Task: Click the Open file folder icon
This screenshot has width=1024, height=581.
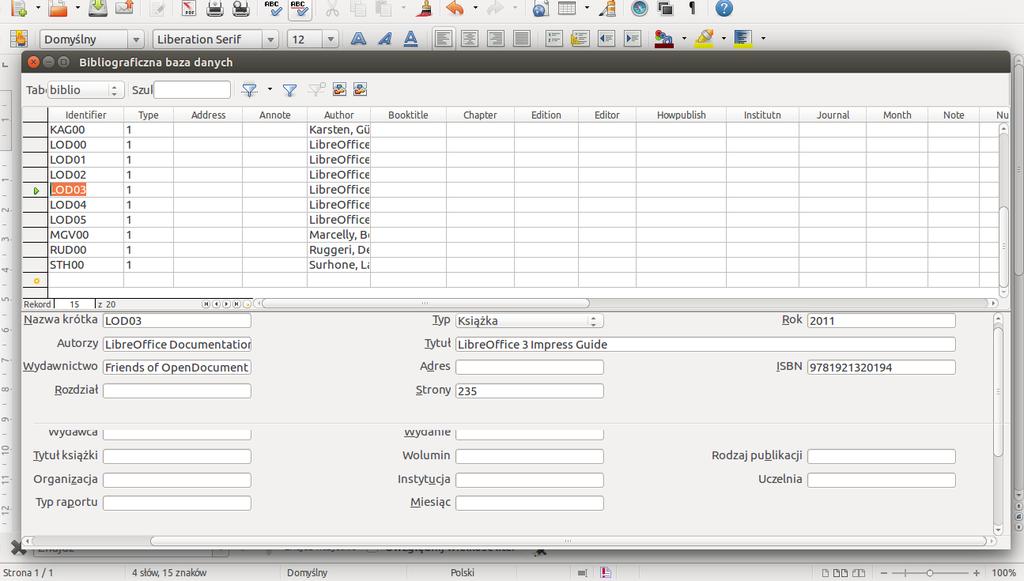Action: pyautogui.click(x=58, y=8)
